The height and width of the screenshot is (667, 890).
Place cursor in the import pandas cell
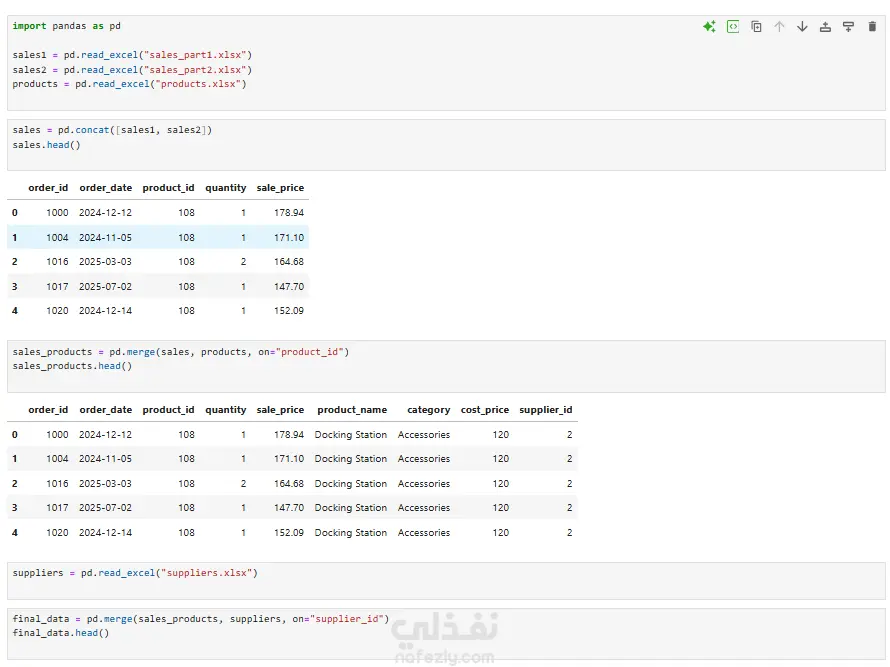446,62
